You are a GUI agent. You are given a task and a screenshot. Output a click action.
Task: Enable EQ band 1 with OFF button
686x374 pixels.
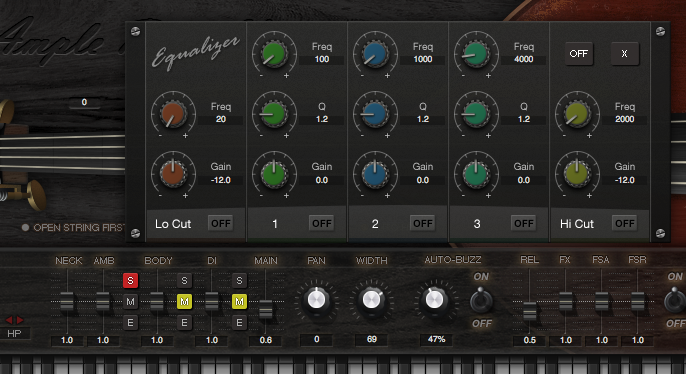pyautogui.click(x=322, y=224)
